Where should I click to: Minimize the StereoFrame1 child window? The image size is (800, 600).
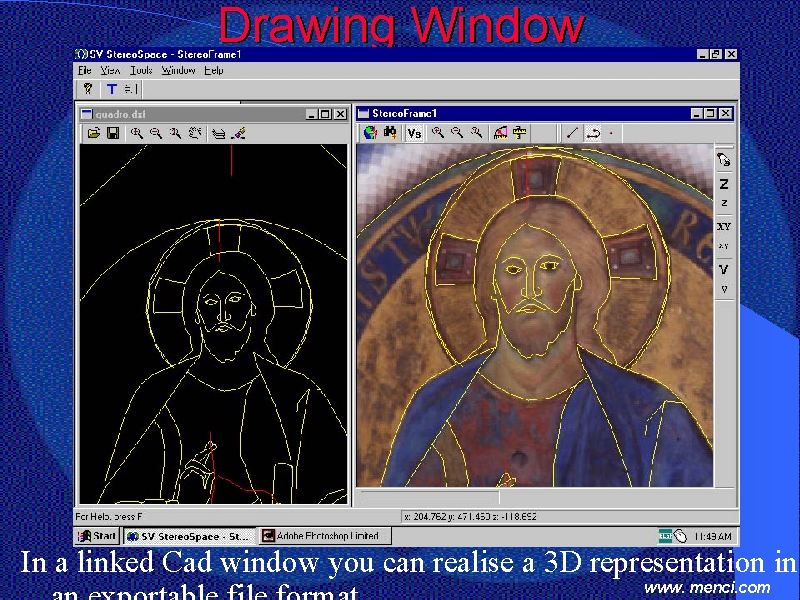coord(696,113)
